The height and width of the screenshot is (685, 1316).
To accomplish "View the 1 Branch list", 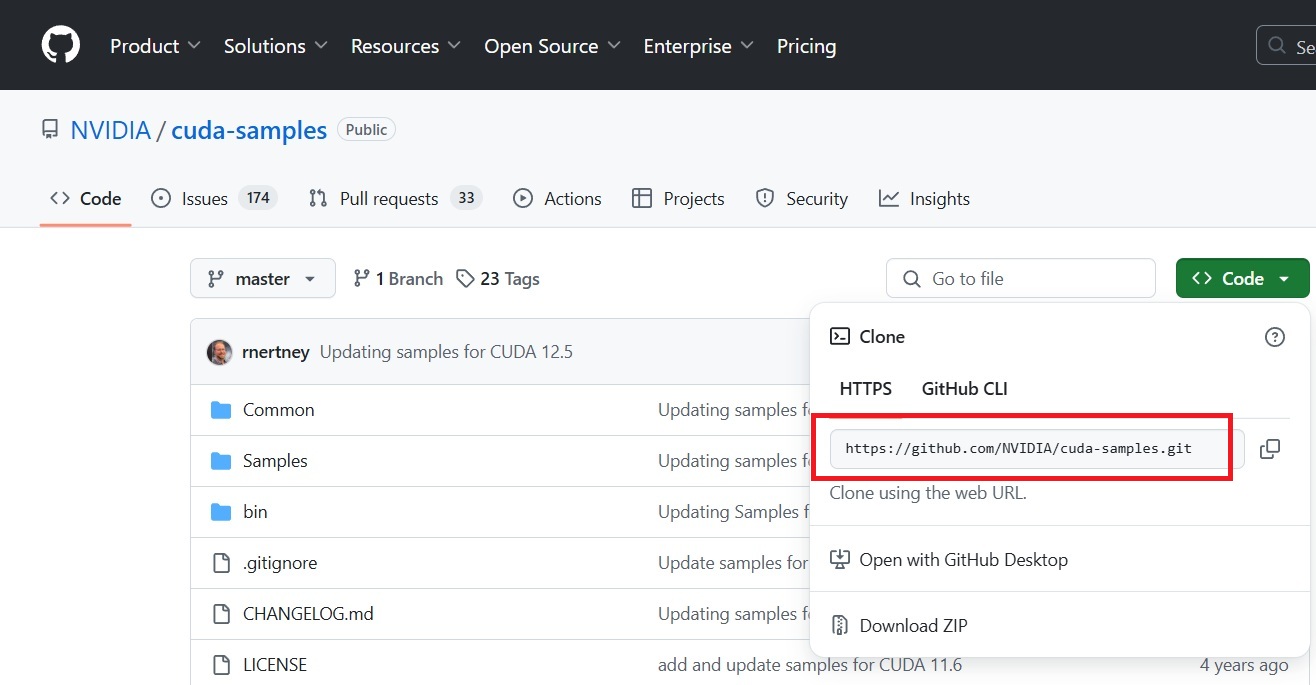I will click(398, 279).
